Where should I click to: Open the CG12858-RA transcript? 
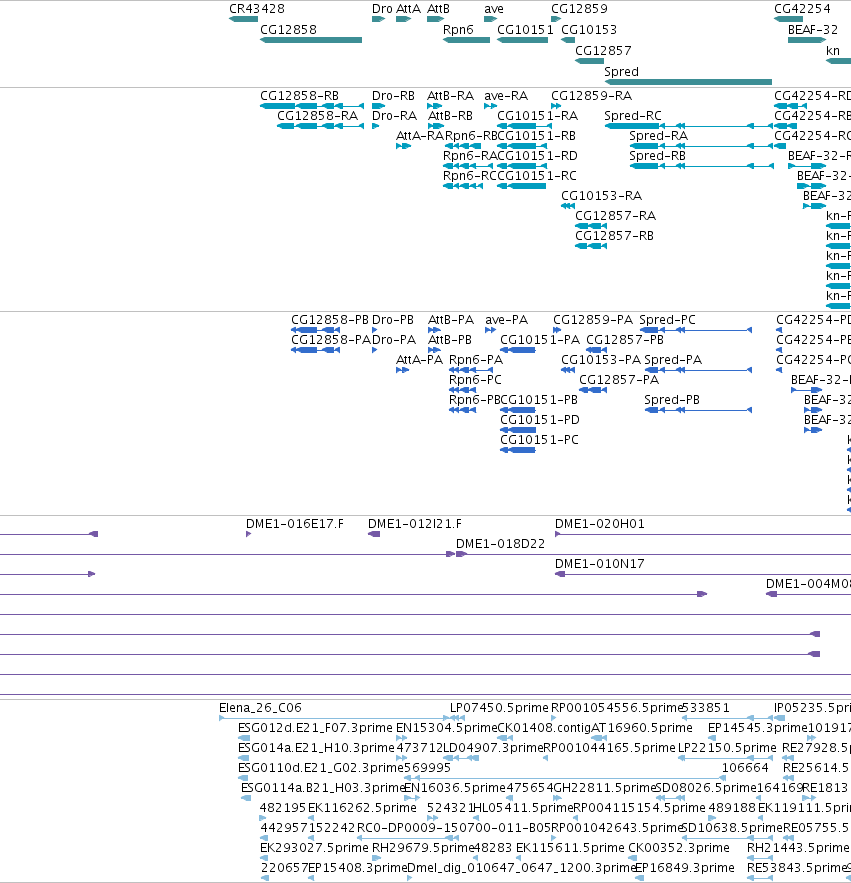click(320, 126)
